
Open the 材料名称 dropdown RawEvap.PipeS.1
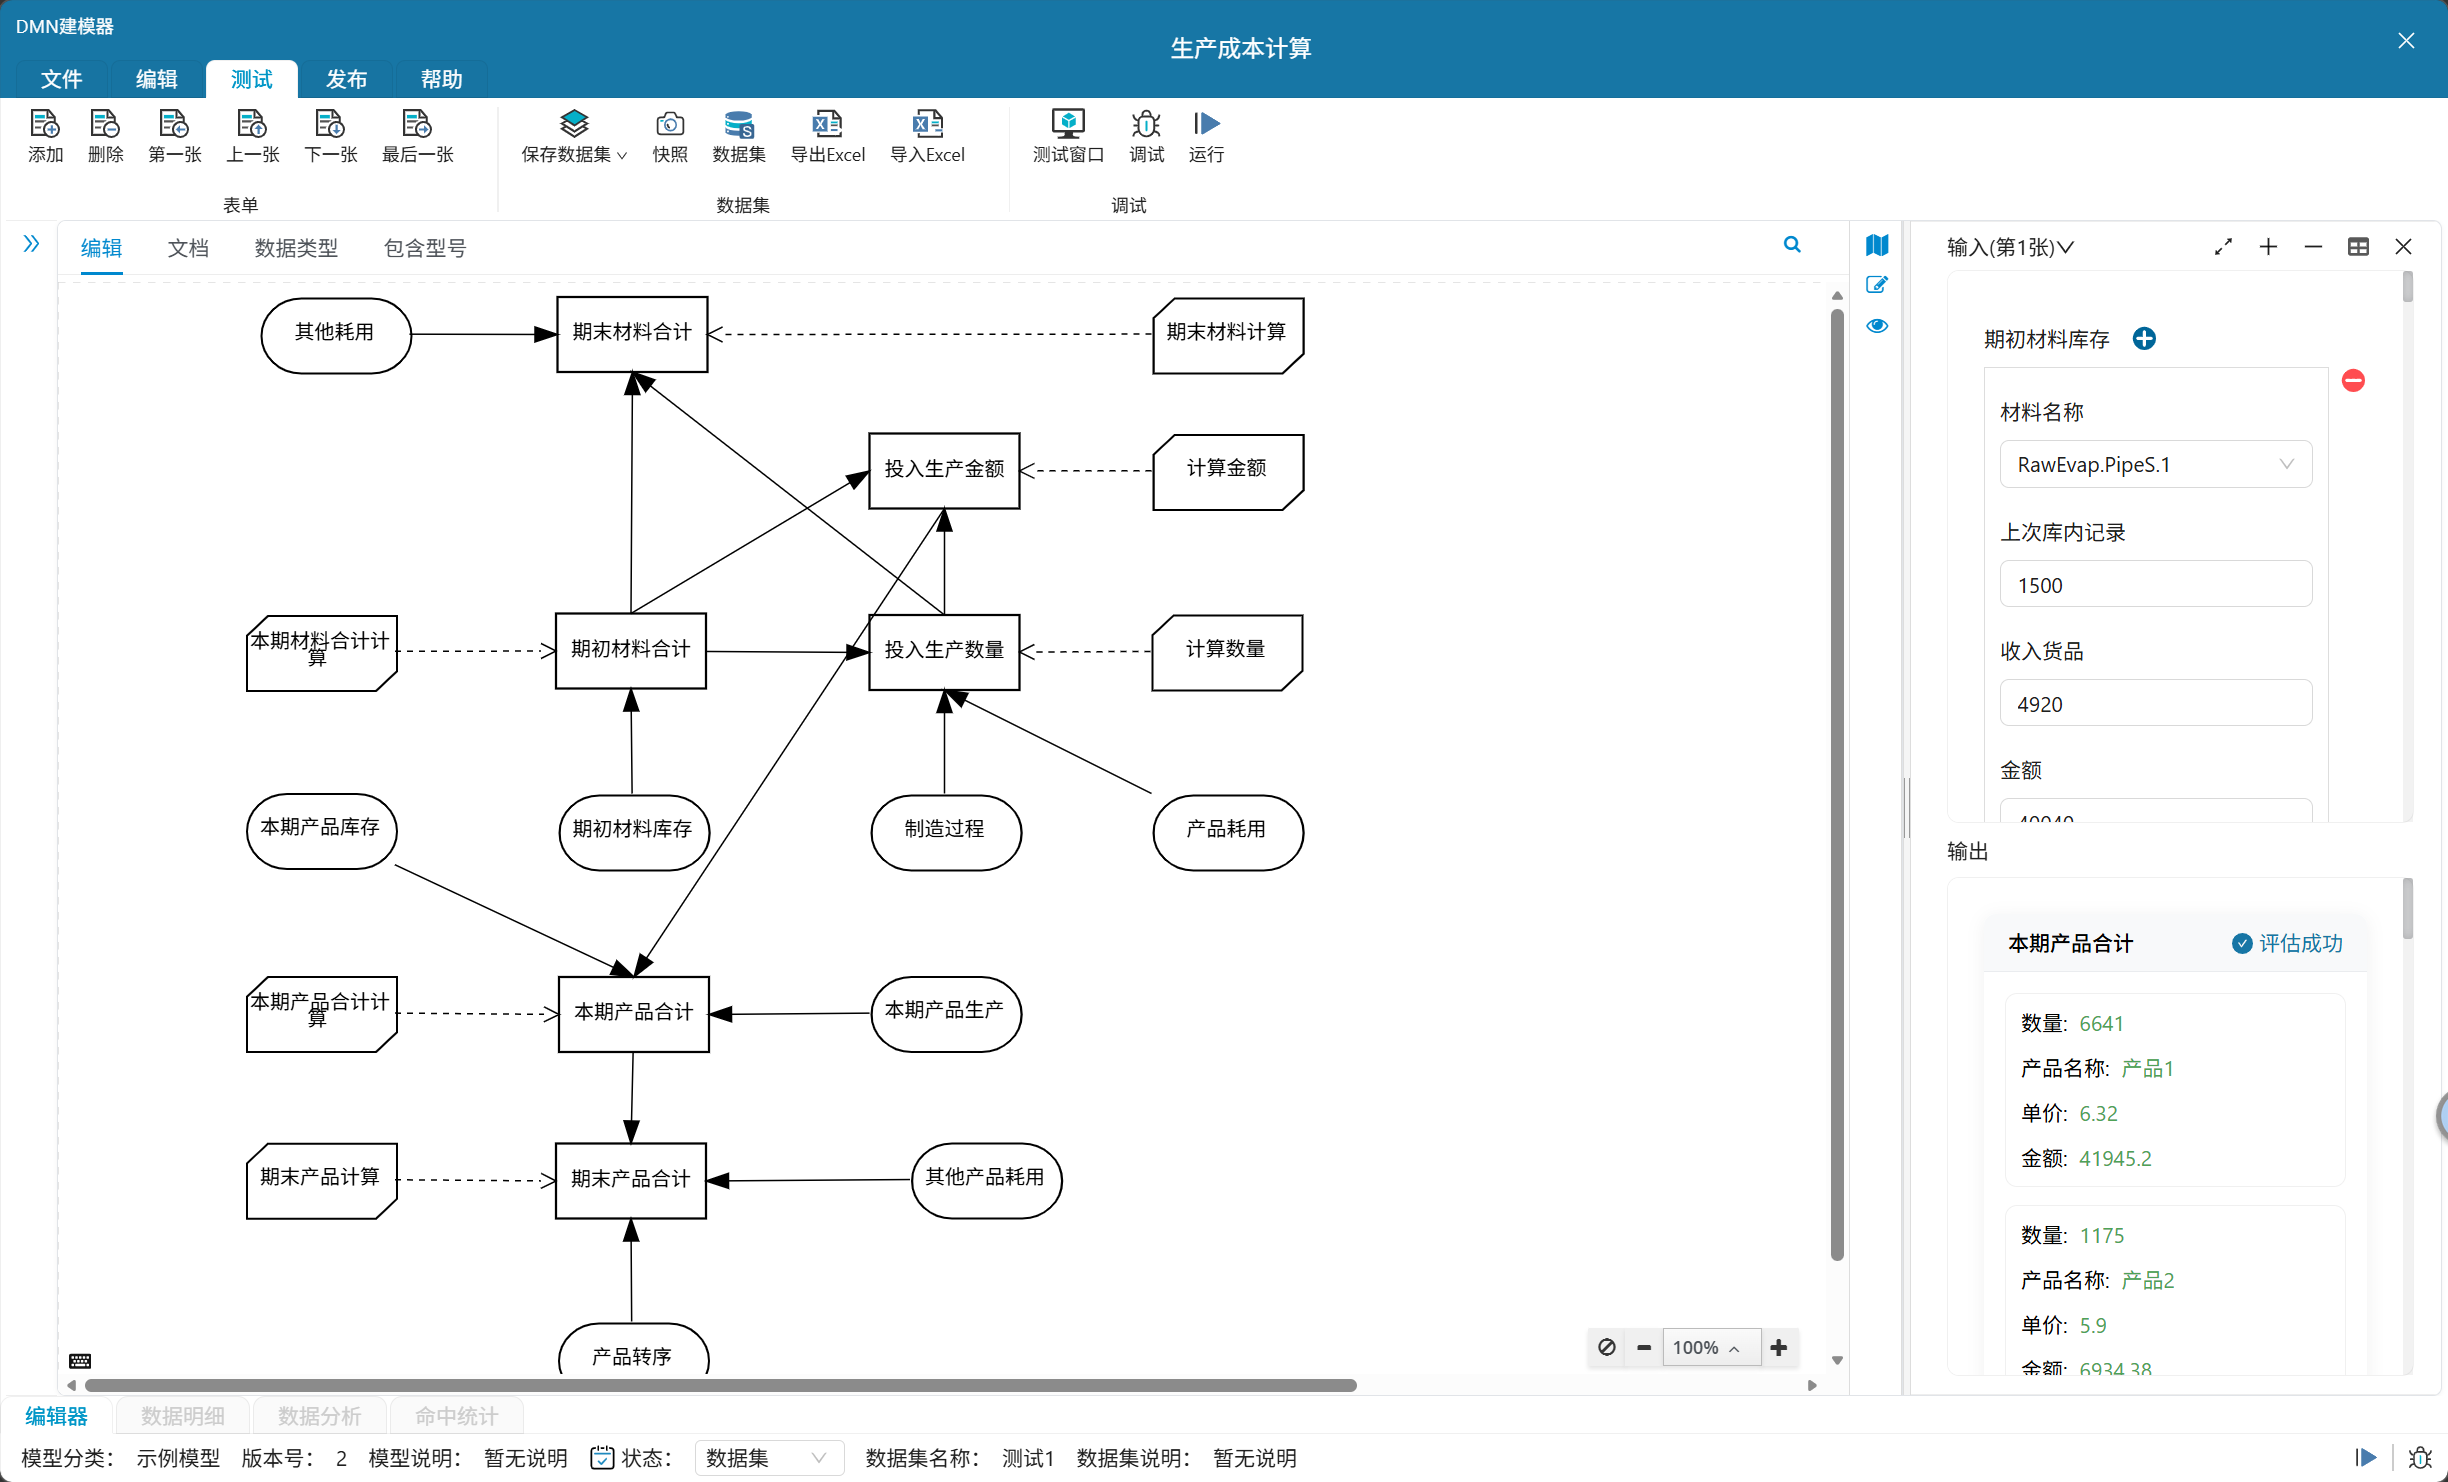point(2155,465)
